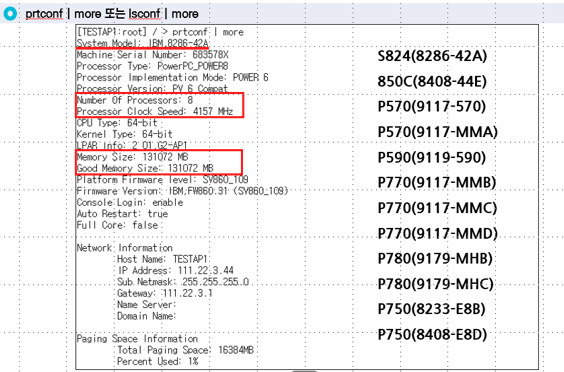
Task: Select 'Kernel Type: 64-bit' line
Action: click(124, 134)
